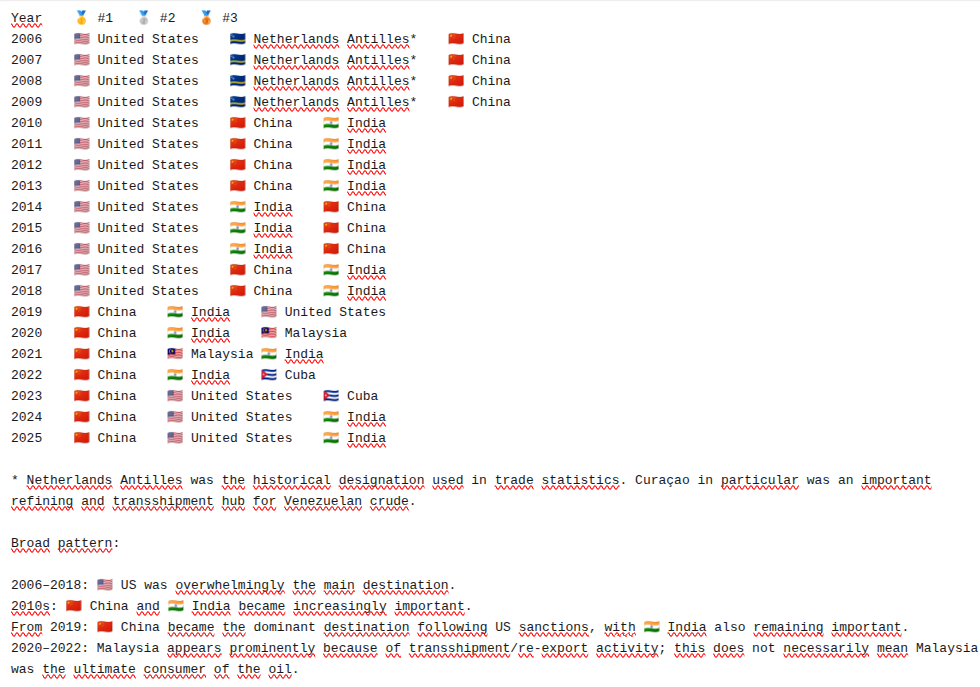This screenshot has width=980, height=687.
Task: Click the China flag in the 2011 row
Action: point(238,144)
